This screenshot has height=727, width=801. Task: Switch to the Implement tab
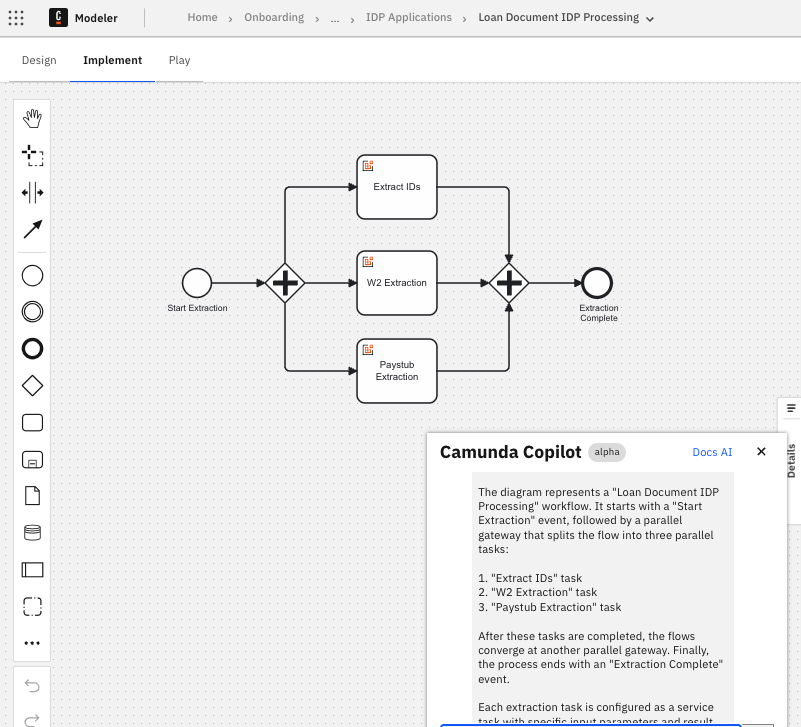coord(112,60)
